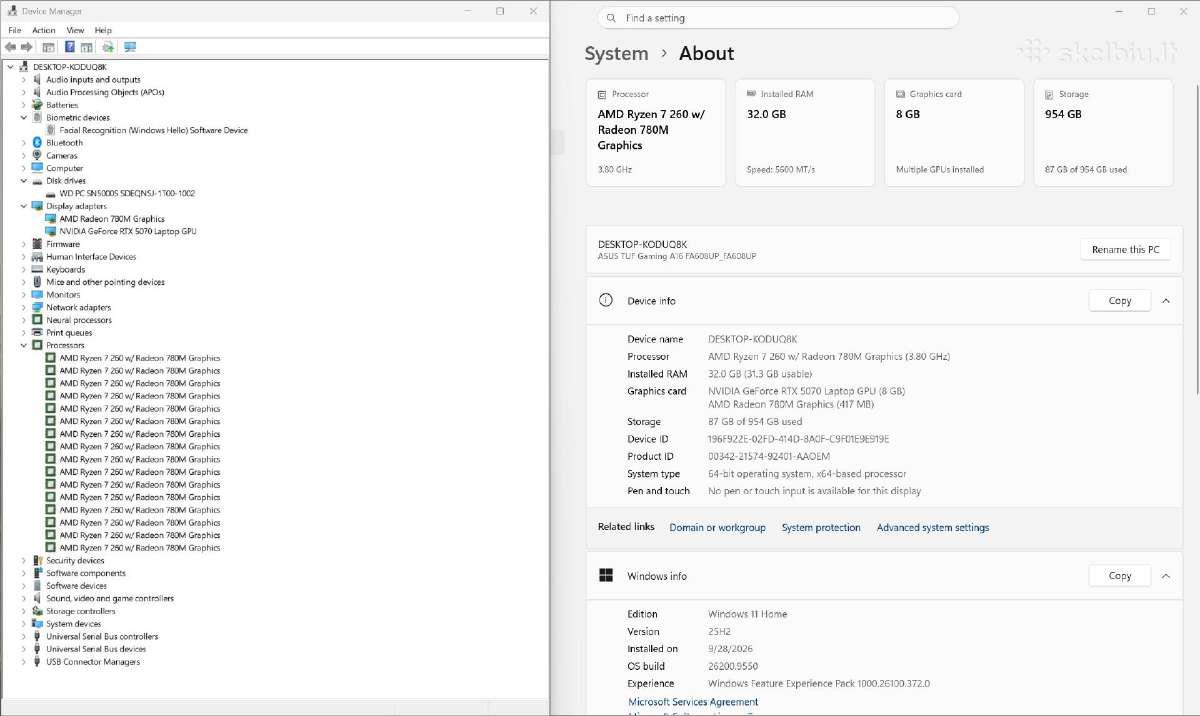Click the Batteries category icon
The height and width of the screenshot is (716, 1200).
pos(37,105)
